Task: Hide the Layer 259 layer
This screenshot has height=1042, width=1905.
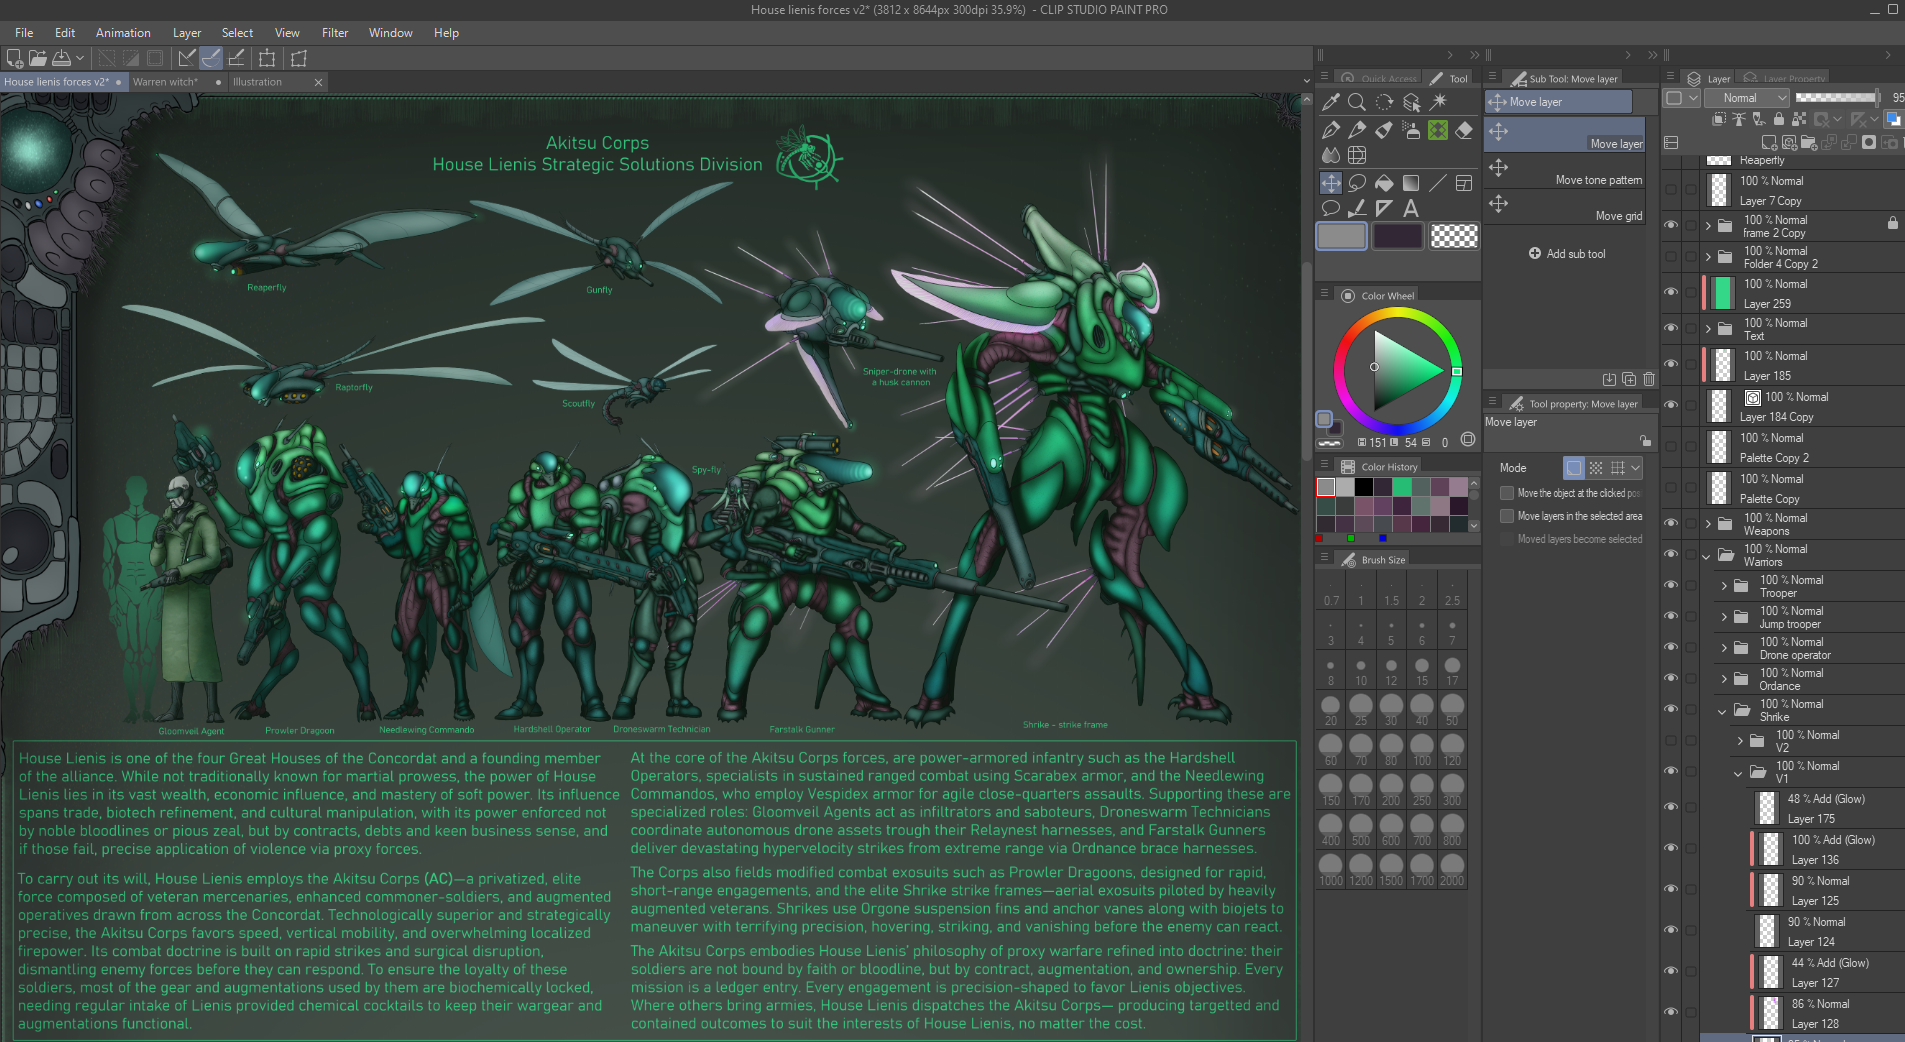Action: click(1671, 292)
